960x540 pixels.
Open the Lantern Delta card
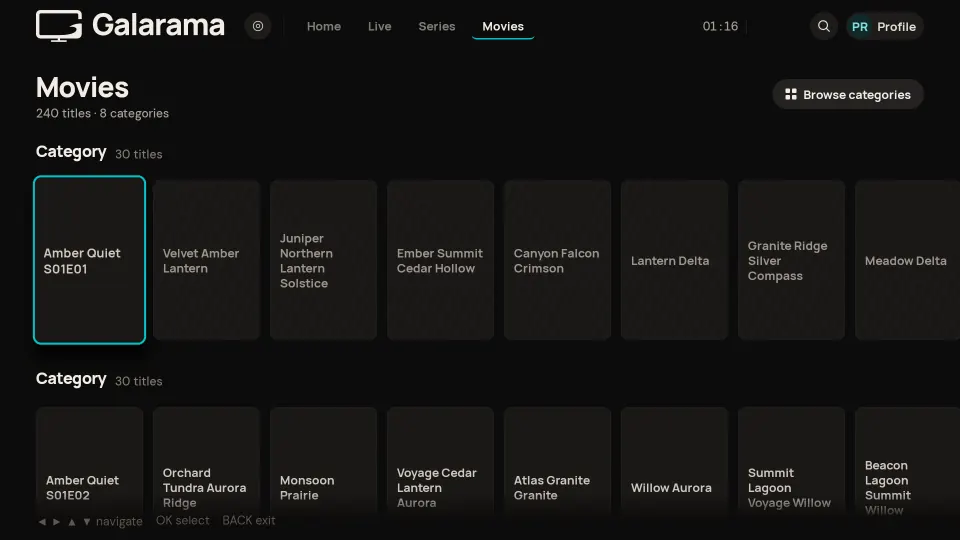674,260
